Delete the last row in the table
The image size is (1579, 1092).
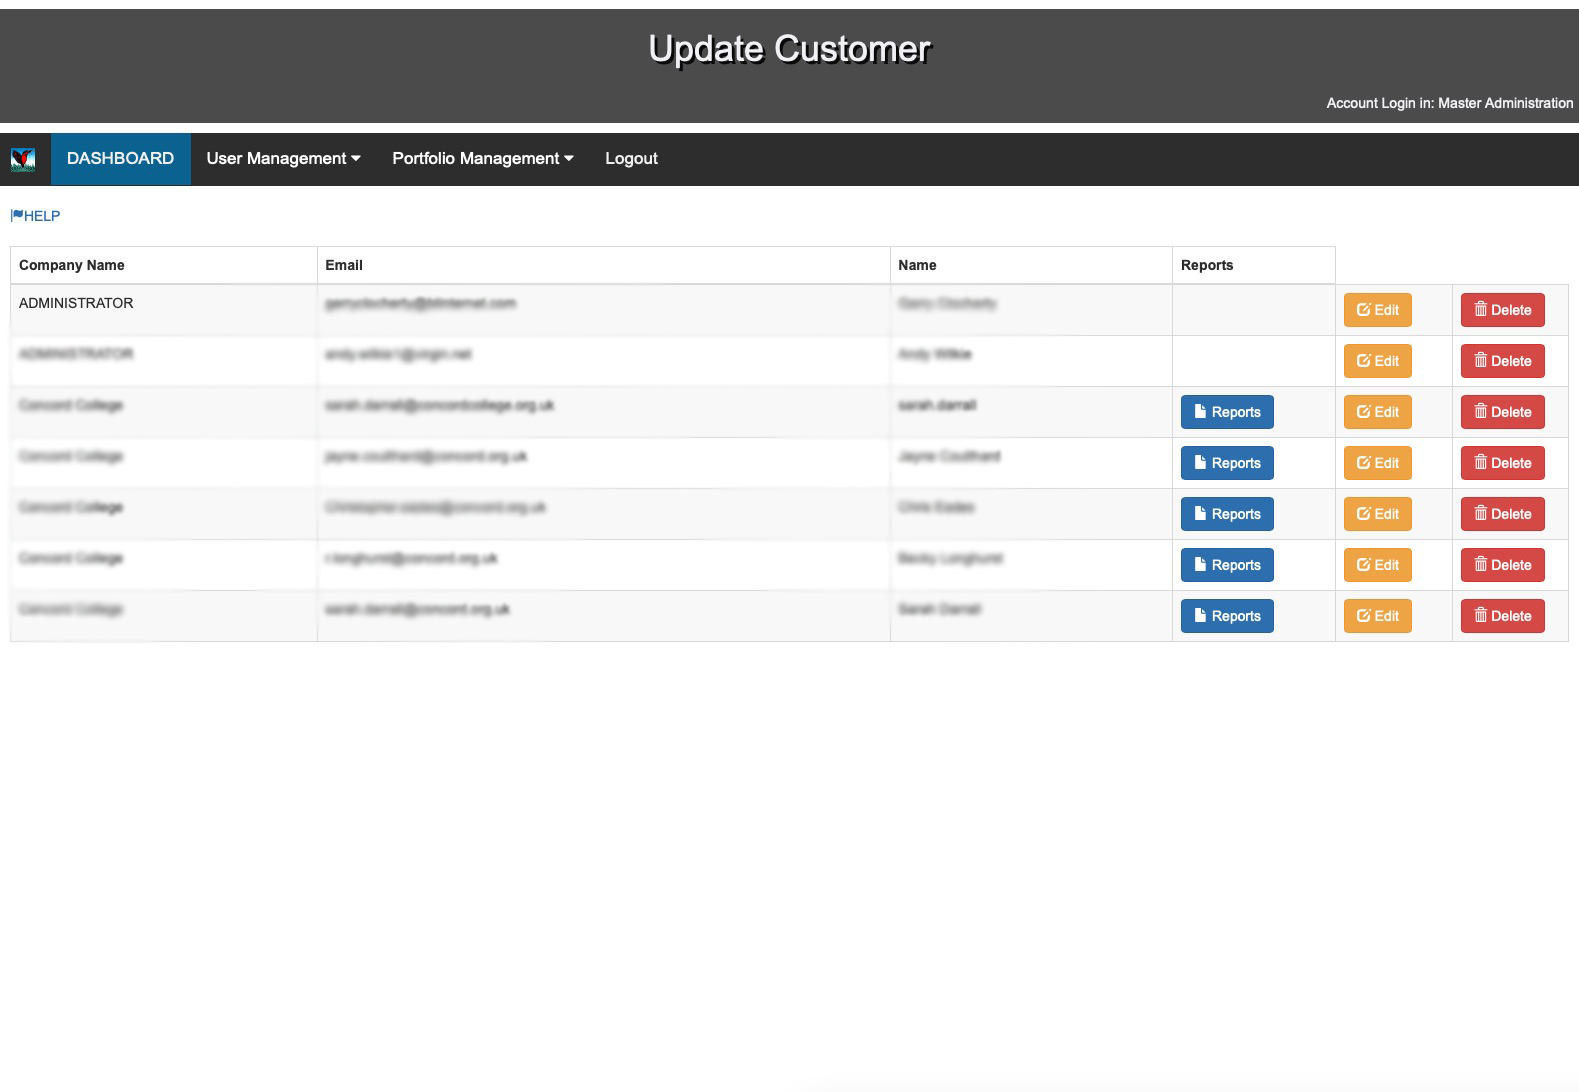(1502, 616)
